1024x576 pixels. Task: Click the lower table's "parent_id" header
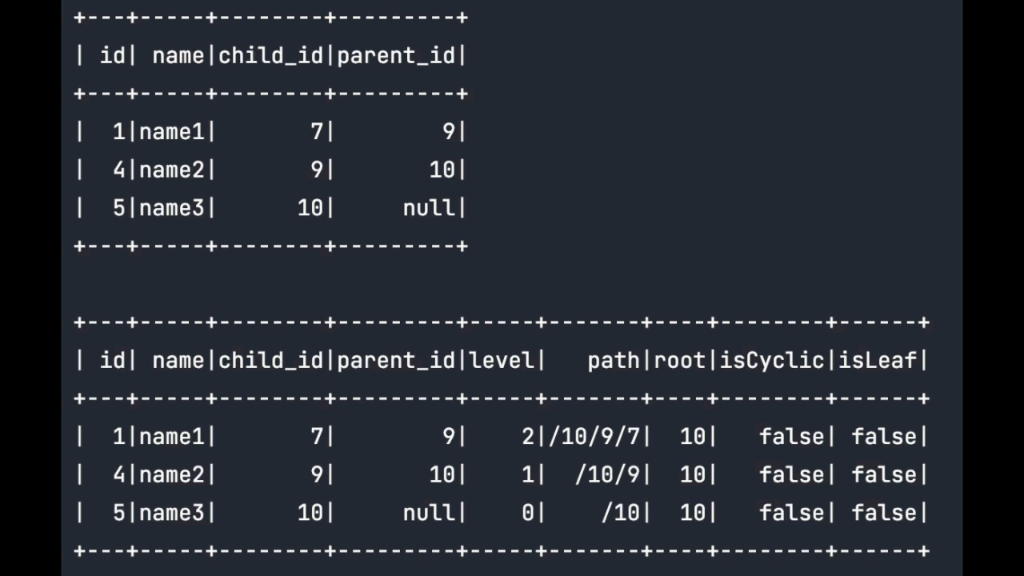(396, 360)
